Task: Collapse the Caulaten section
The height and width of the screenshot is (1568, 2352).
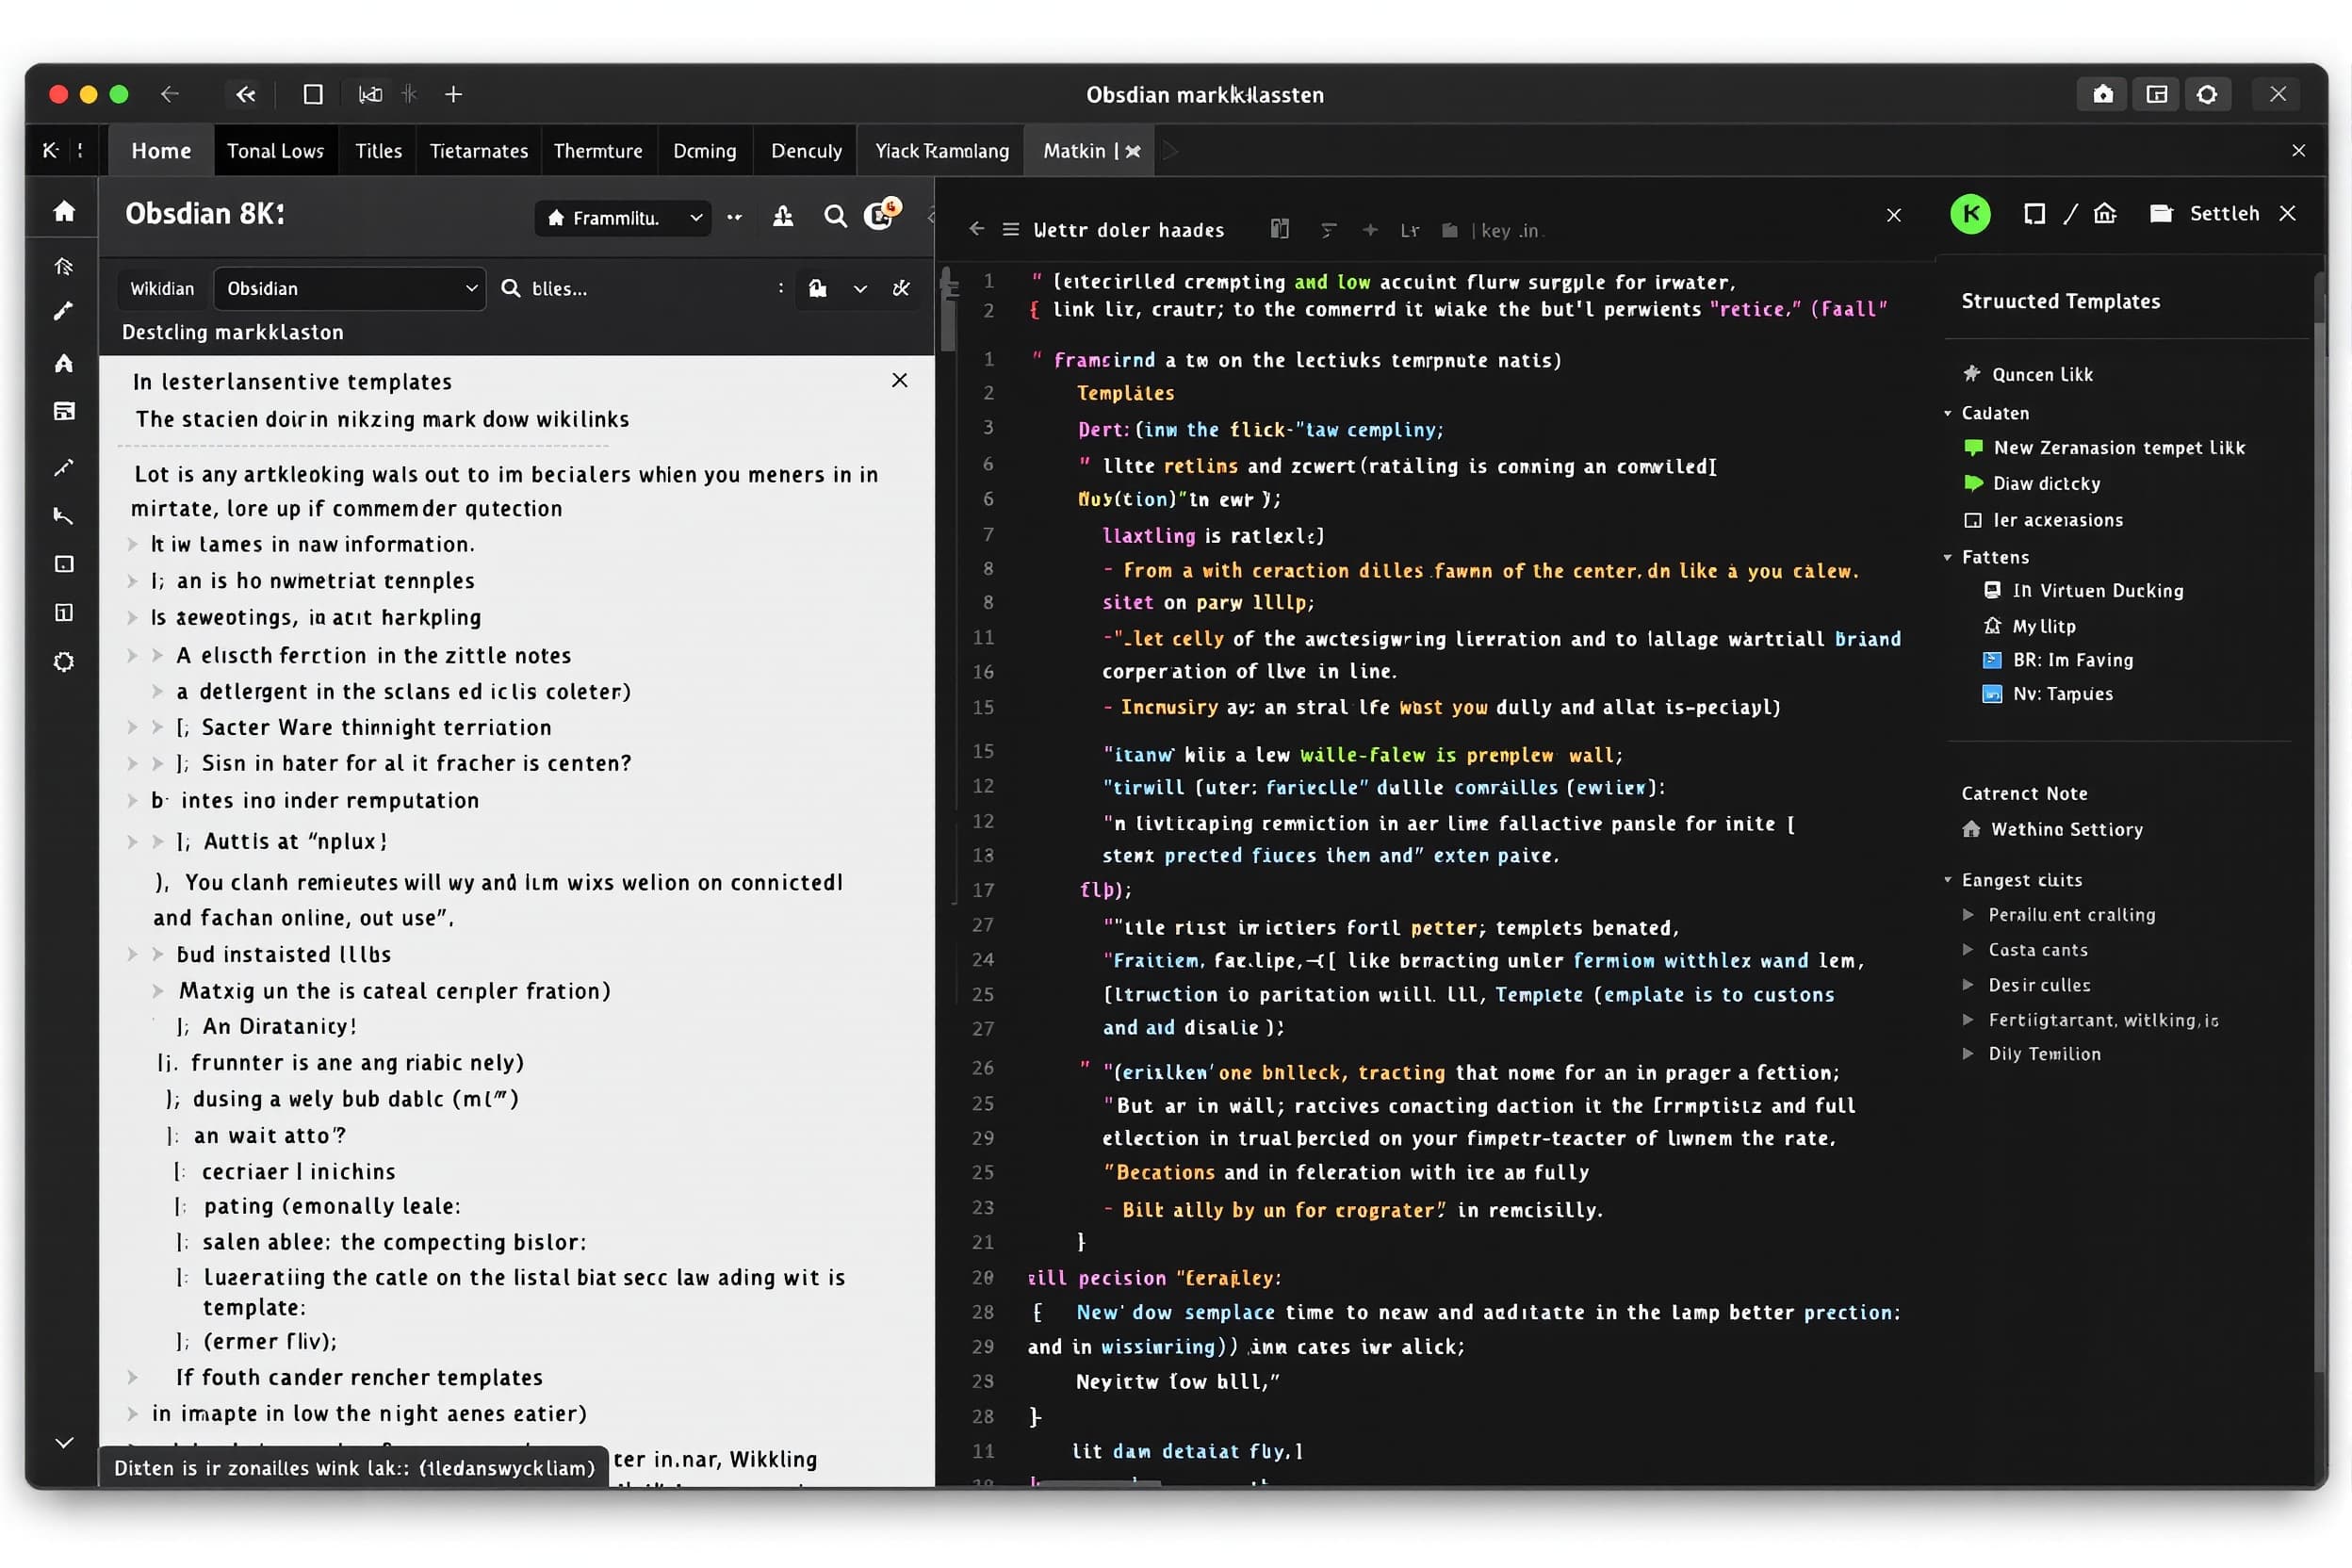Action: [1948, 413]
